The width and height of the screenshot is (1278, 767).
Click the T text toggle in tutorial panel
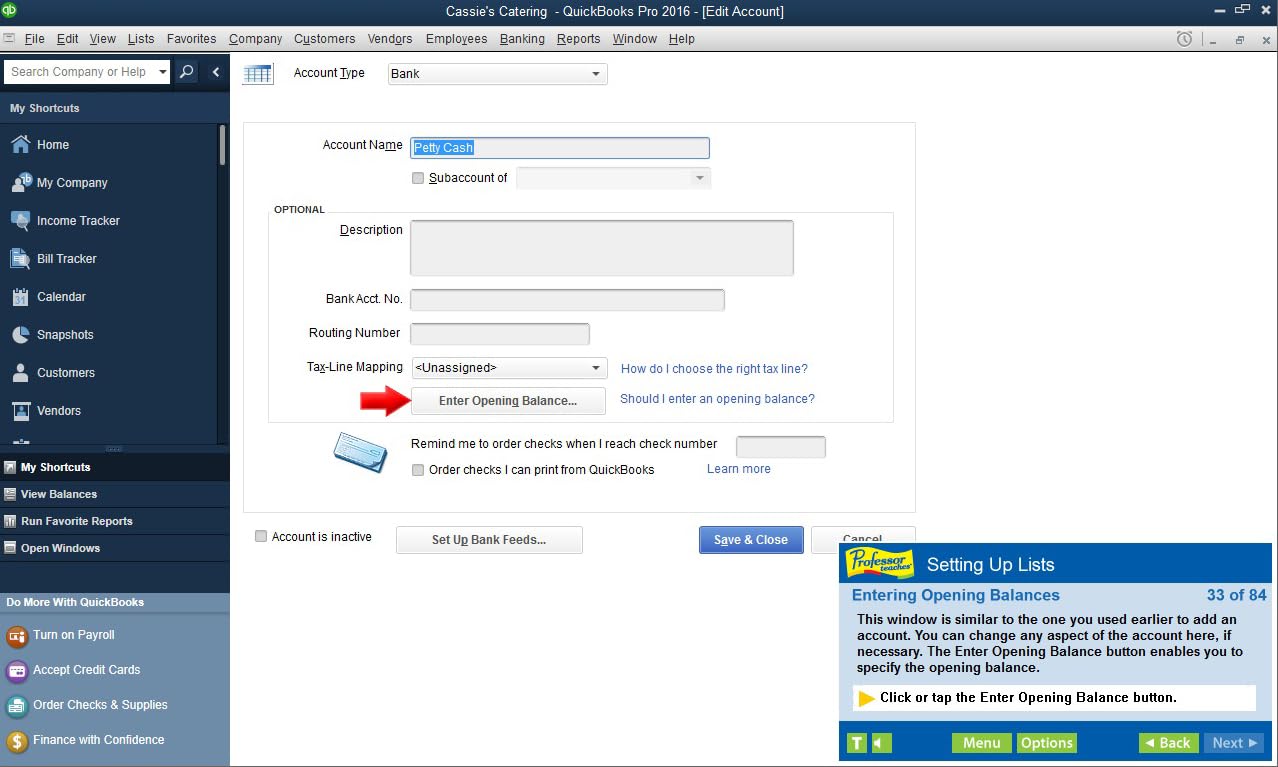[857, 743]
